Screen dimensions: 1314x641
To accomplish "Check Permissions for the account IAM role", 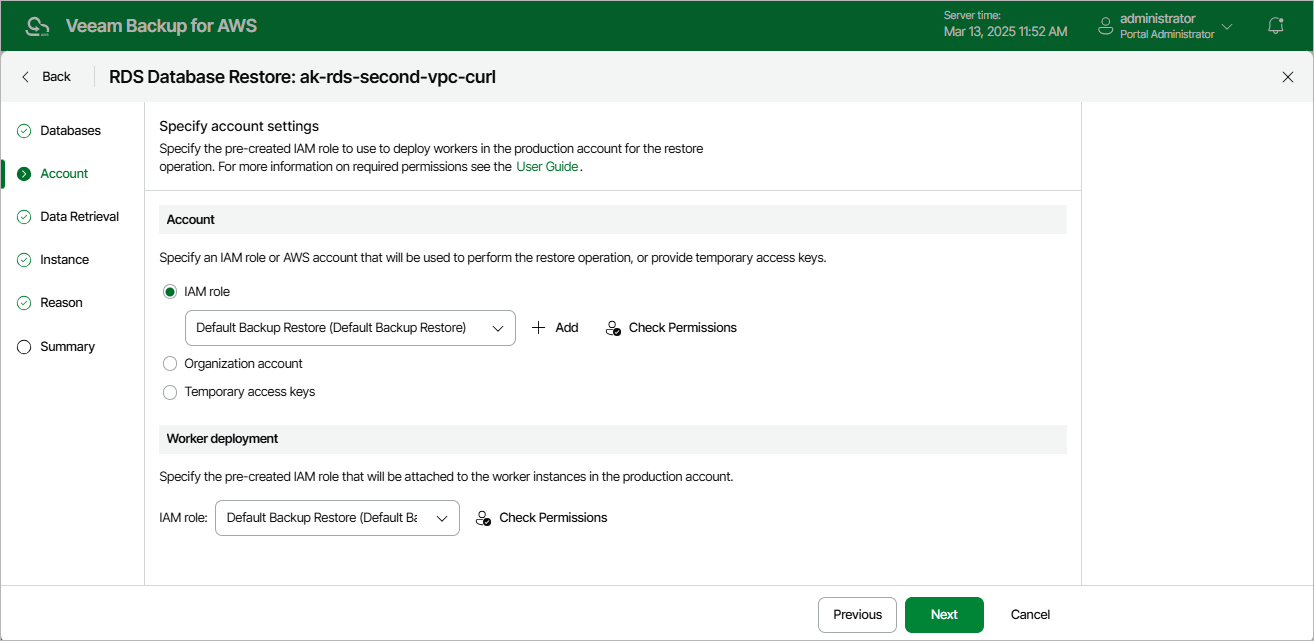I will point(671,328).
